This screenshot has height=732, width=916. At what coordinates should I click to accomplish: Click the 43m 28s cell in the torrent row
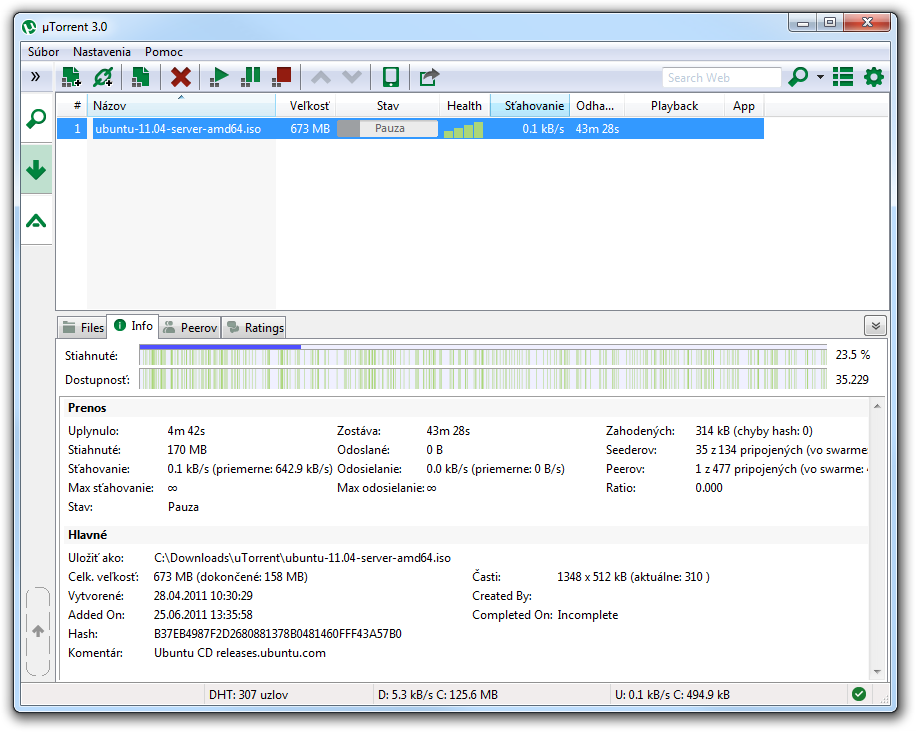597,129
